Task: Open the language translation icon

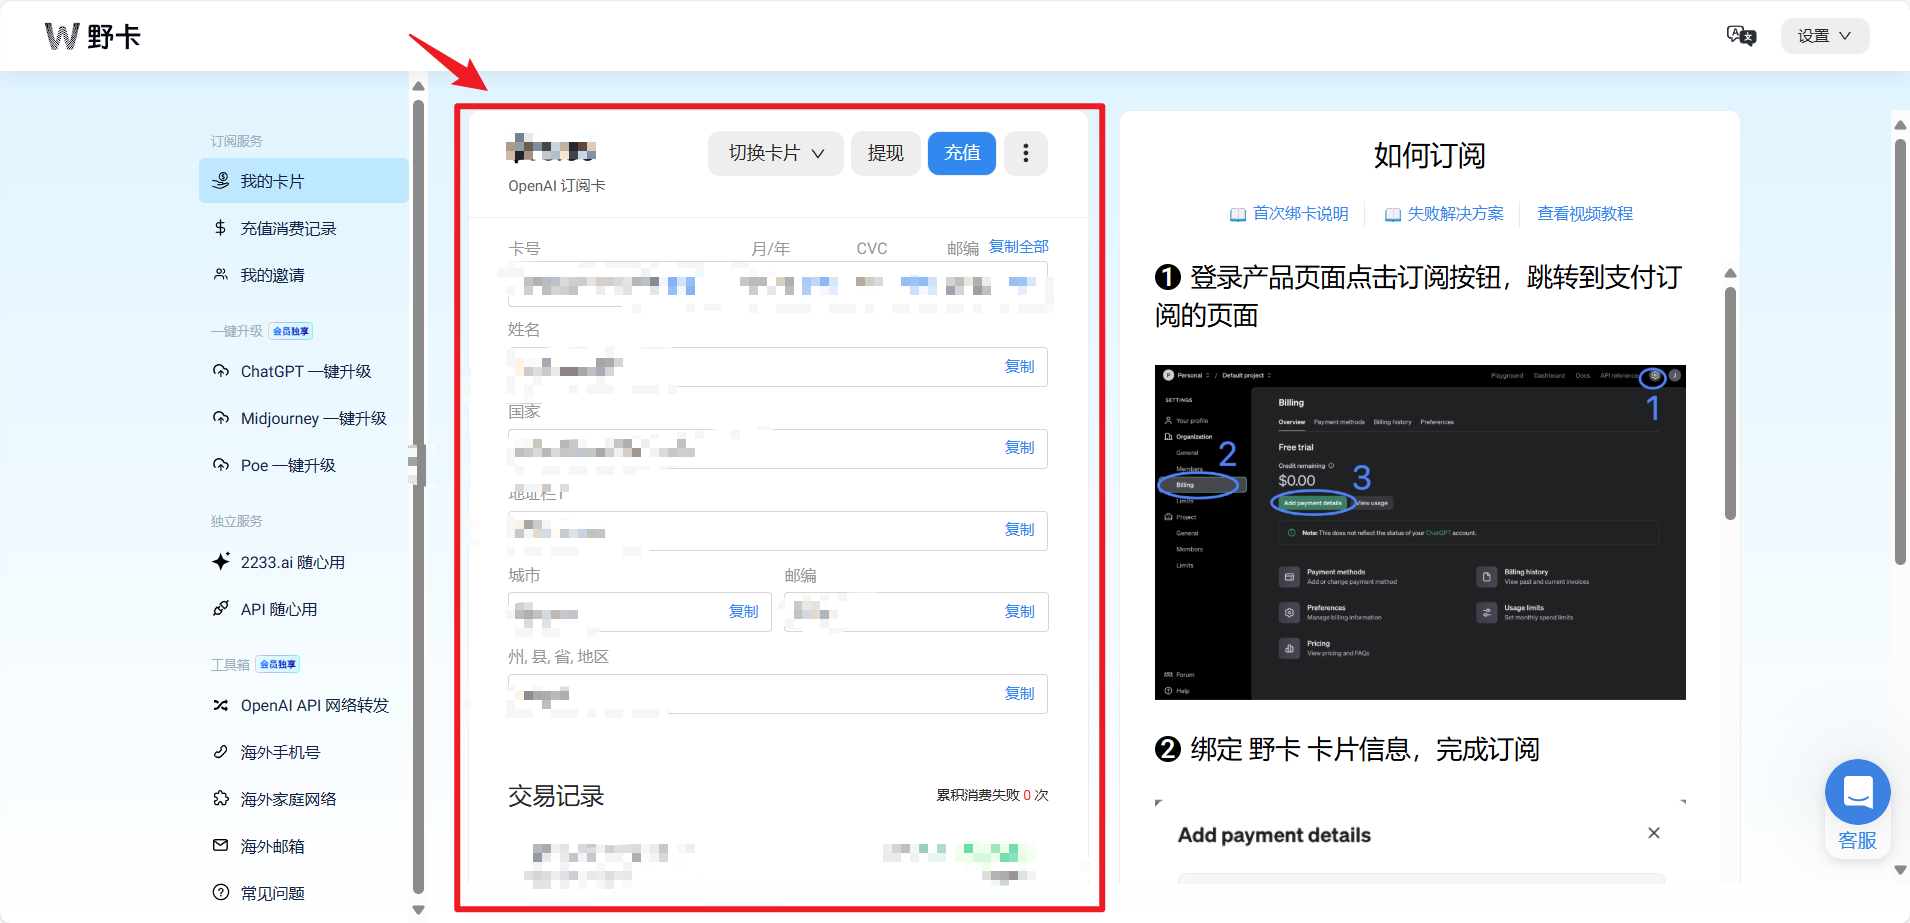Action: click(1741, 36)
